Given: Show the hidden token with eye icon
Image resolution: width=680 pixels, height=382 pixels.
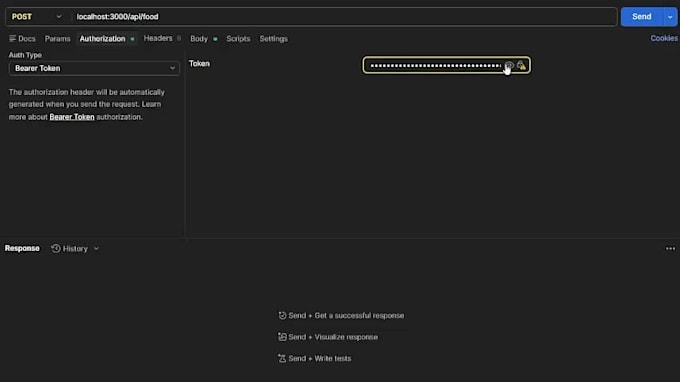Looking at the screenshot, I should (x=509, y=65).
